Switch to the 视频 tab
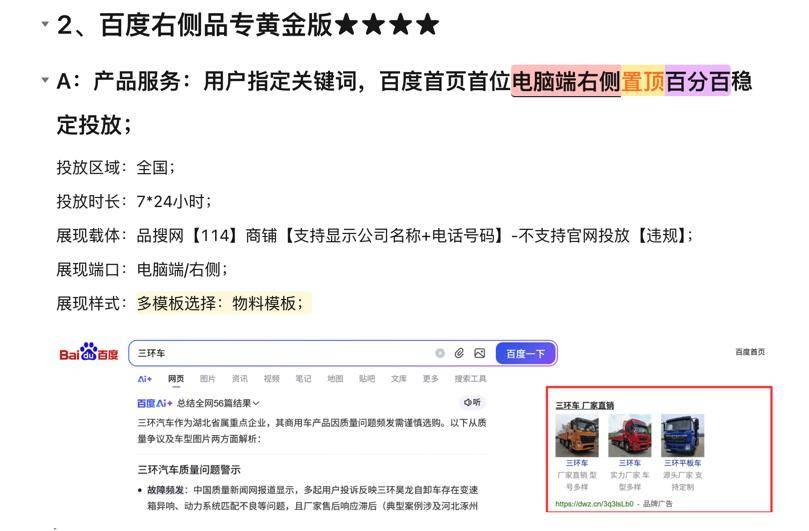The width and height of the screenshot is (809, 531). pyautogui.click(x=271, y=379)
